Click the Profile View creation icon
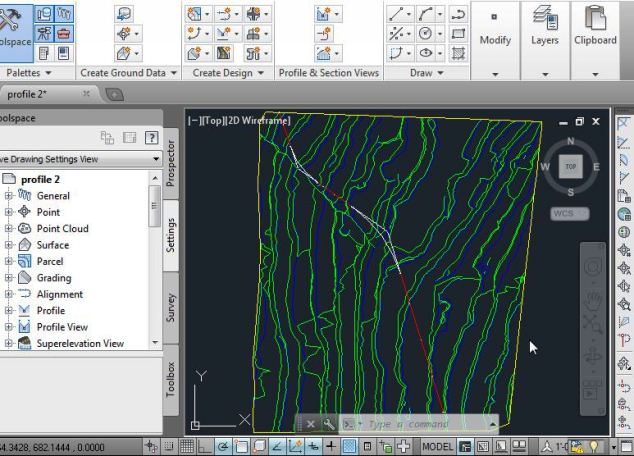The image size is (634, 456). pos(323,14)
